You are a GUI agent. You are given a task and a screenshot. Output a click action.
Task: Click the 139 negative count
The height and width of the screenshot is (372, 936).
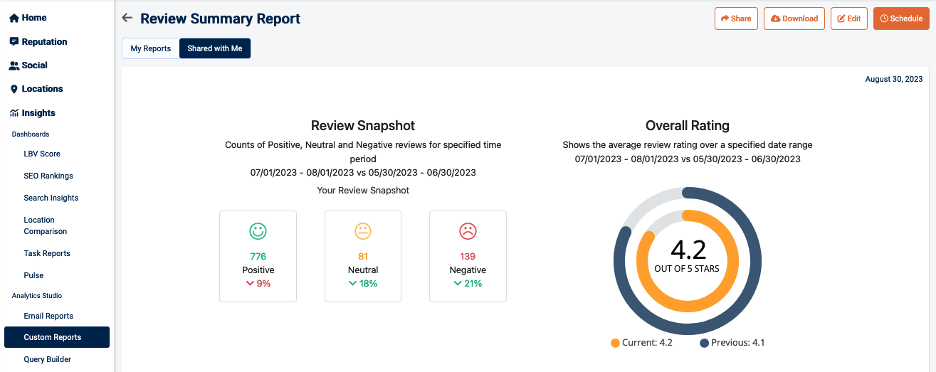pyautogui.click(x=467, y=257)
